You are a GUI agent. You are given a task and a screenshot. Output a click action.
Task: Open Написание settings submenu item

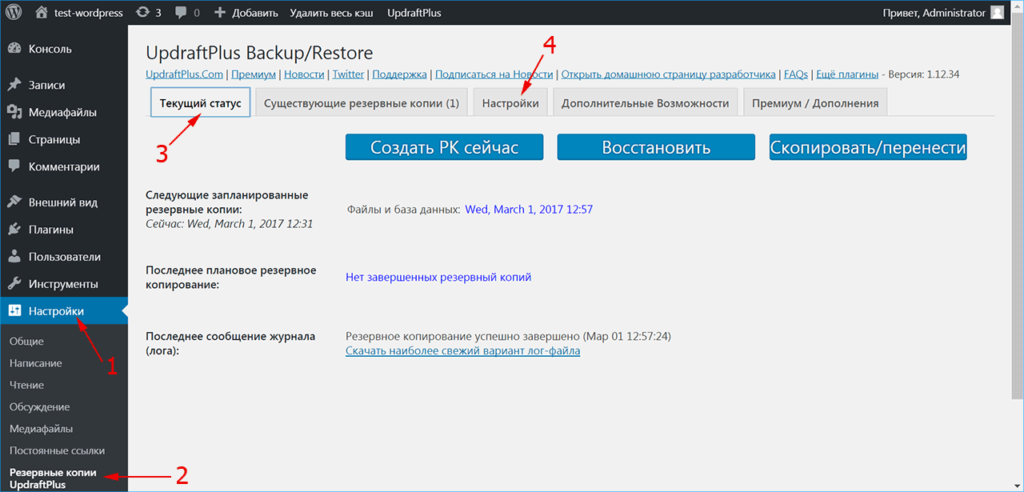click(x=36, y=363)
